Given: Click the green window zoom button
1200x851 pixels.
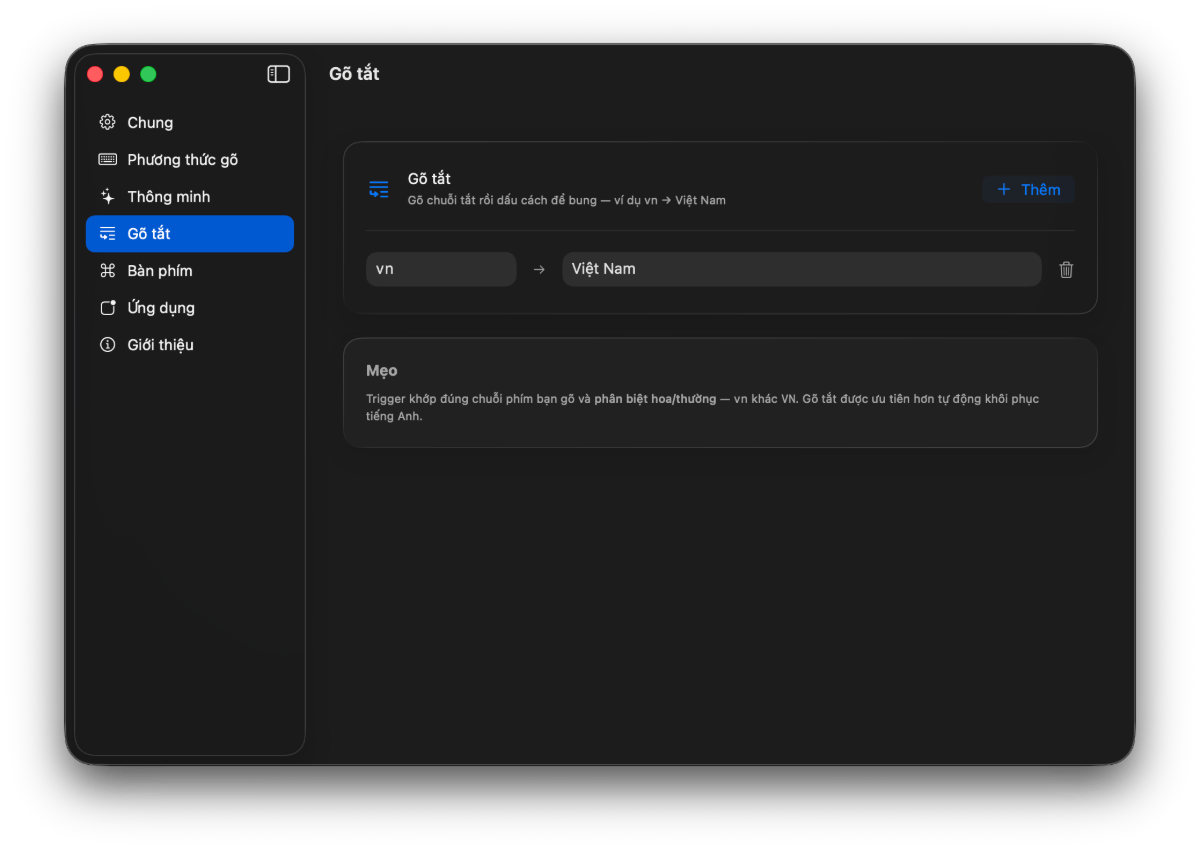Looking at the screenshot, I should 148,74.
